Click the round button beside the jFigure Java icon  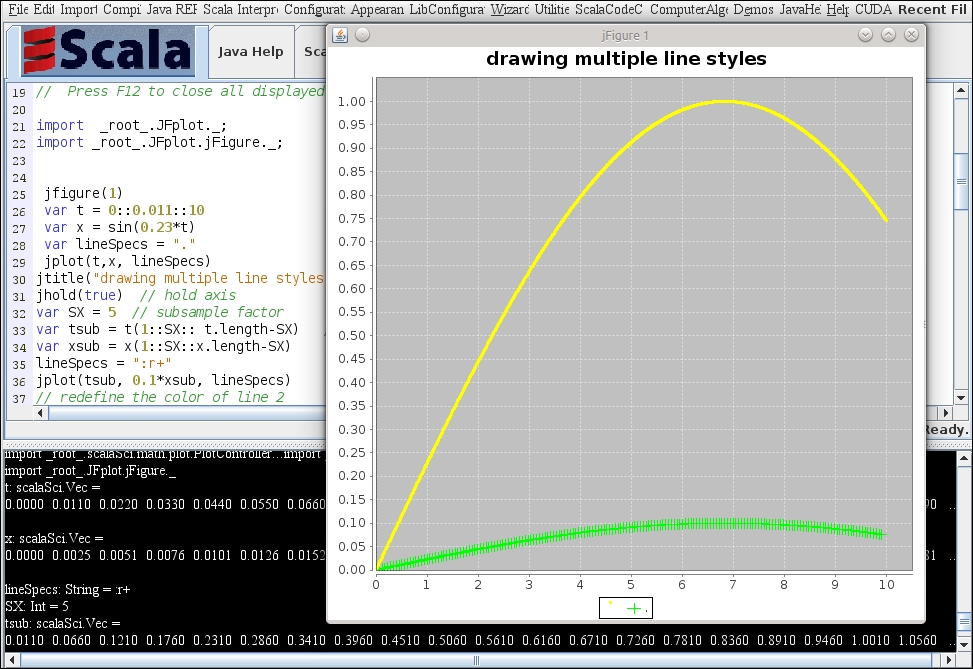[x=363, y=35]
